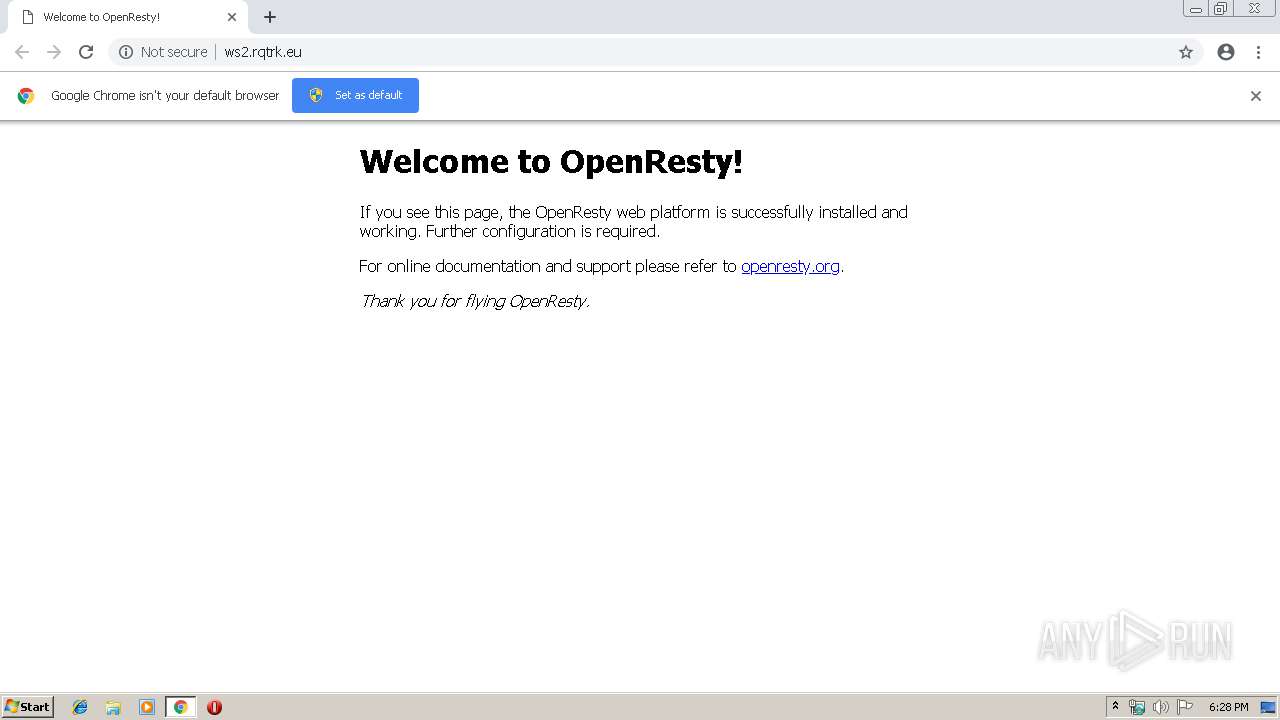Minimize the Chrome window
The width and height of the screenshot is (1280, 720).
[1196, 9]
